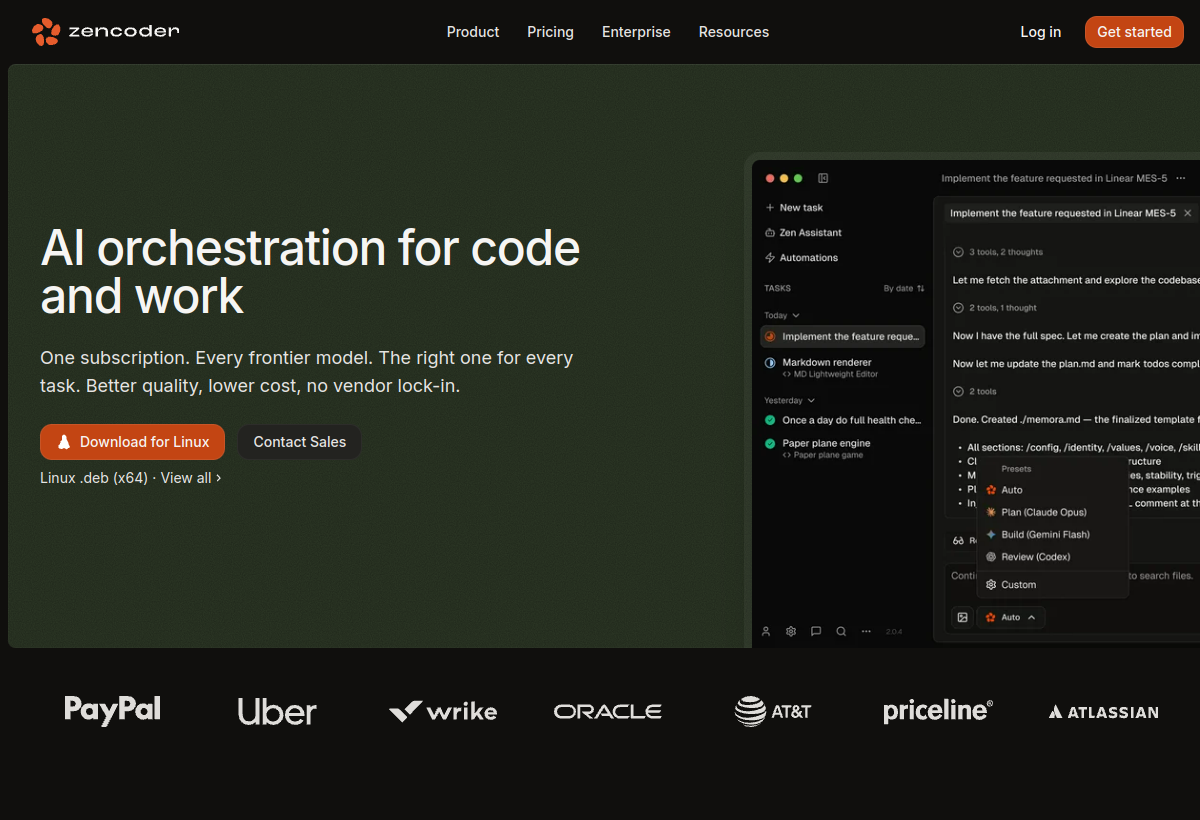The width and height of the screenshot is (1200, 820).
Task: Open the Product menu
Action: pyautogui.click(x=473, y=32)
